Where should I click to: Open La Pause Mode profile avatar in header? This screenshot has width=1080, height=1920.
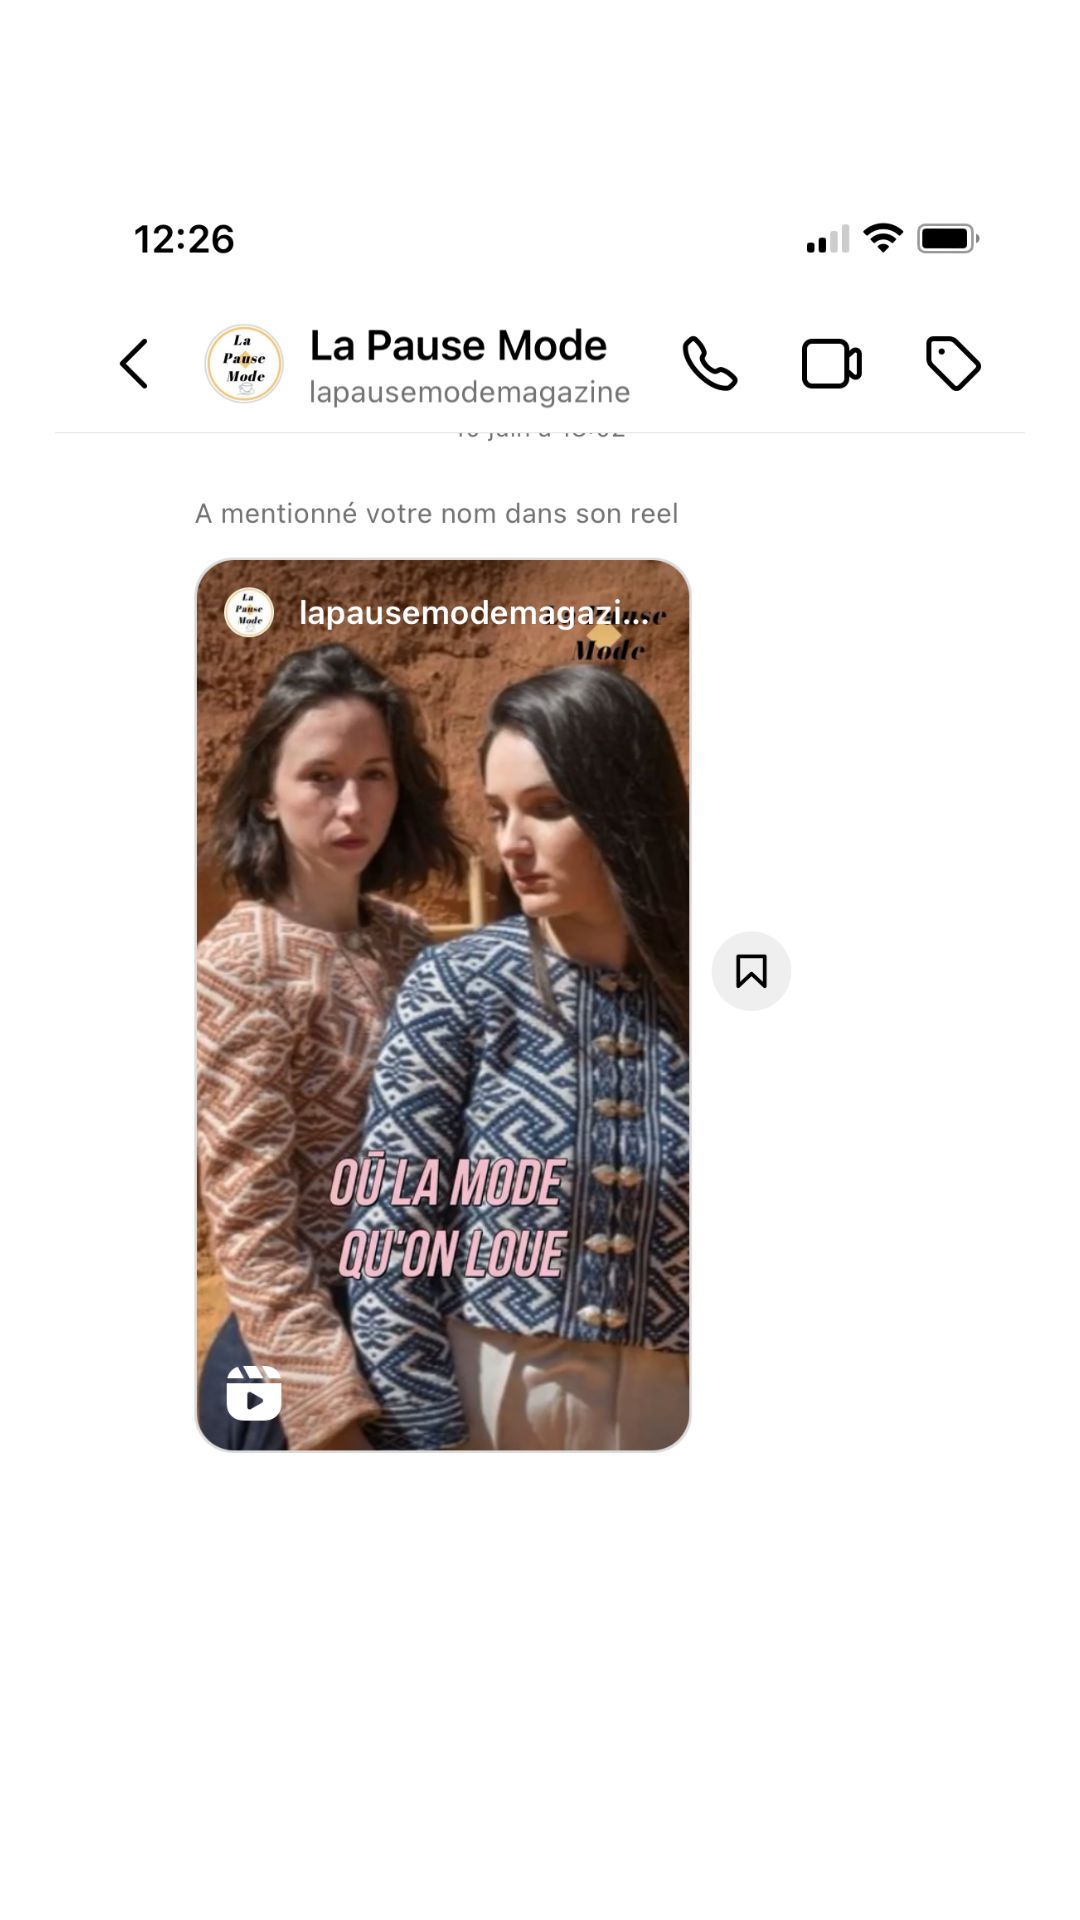click(244, 363)
